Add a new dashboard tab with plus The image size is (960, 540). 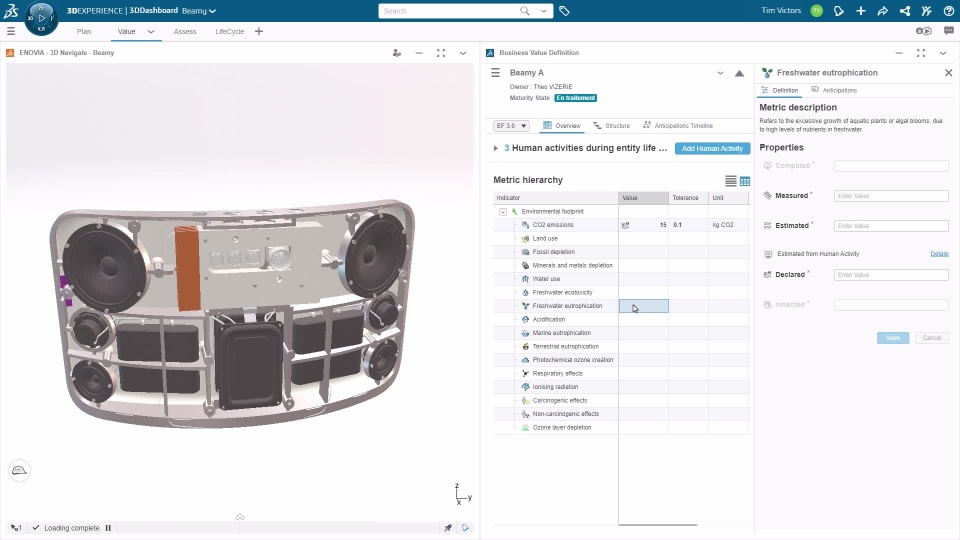coord(259,31)
